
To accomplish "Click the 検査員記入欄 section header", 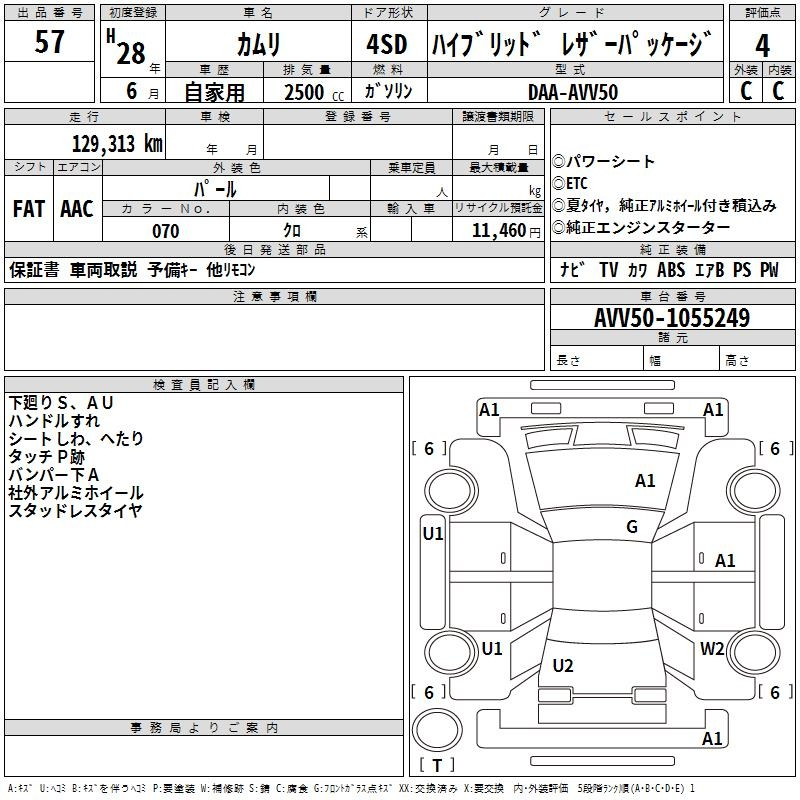I will point(204,385).
